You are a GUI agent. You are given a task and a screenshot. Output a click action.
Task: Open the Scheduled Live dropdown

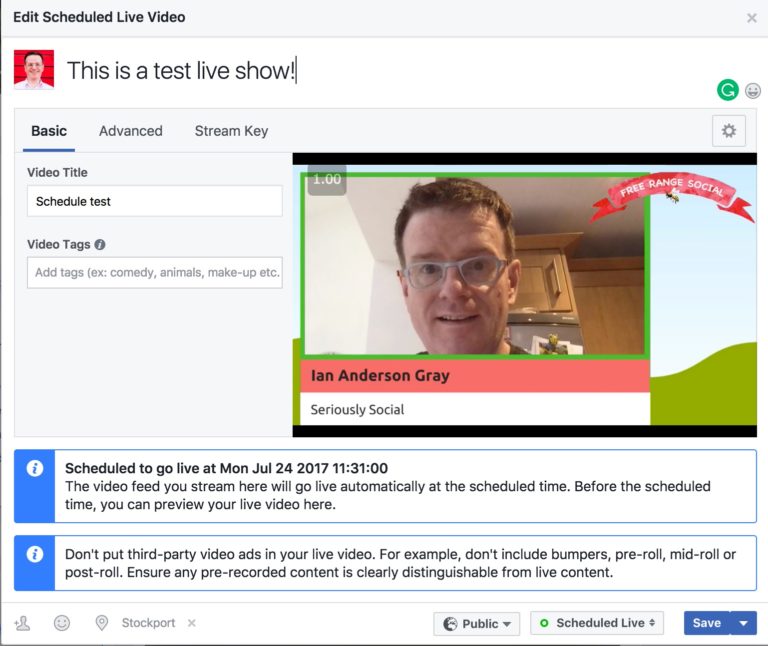tap(597, 623)
